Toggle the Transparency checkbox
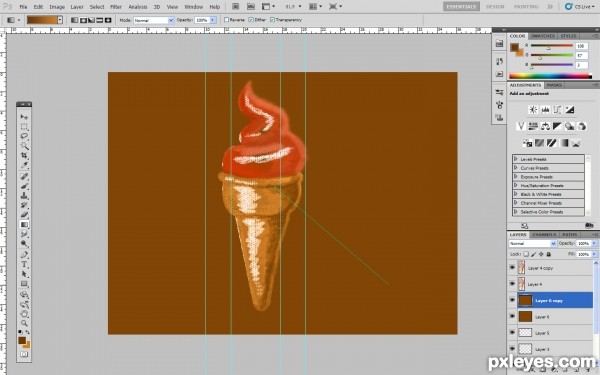Image resolution: width=600 pixels, height=375 pixels. (x=272, y=20)
